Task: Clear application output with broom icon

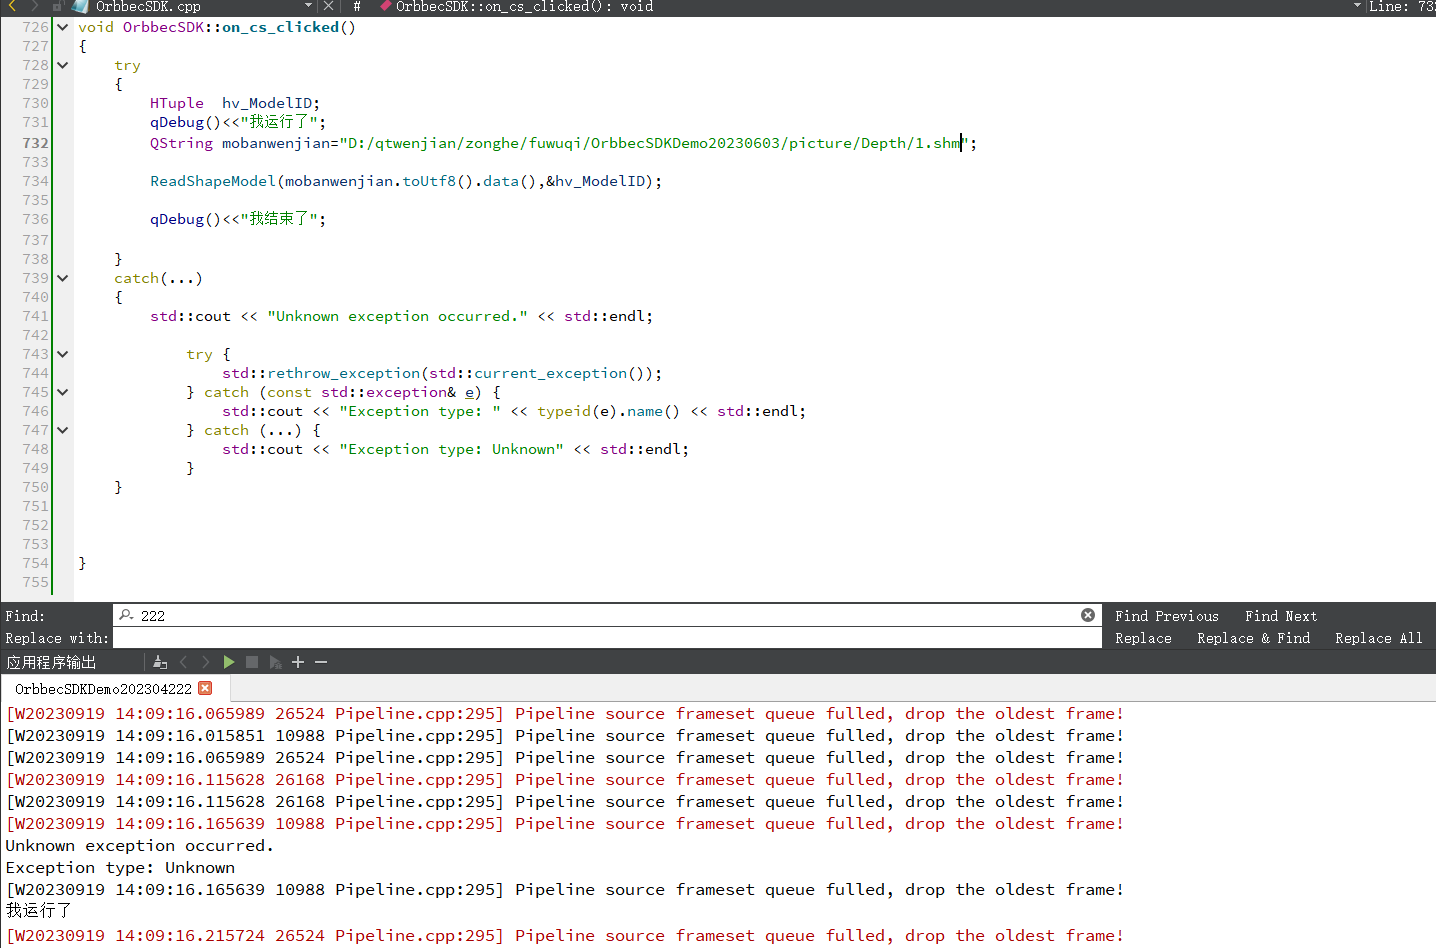Action: click(160, 662)
